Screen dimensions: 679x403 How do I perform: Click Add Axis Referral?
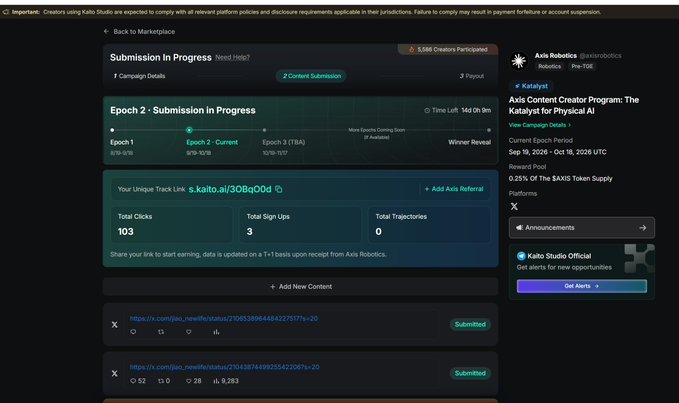(x=454, y=189)
